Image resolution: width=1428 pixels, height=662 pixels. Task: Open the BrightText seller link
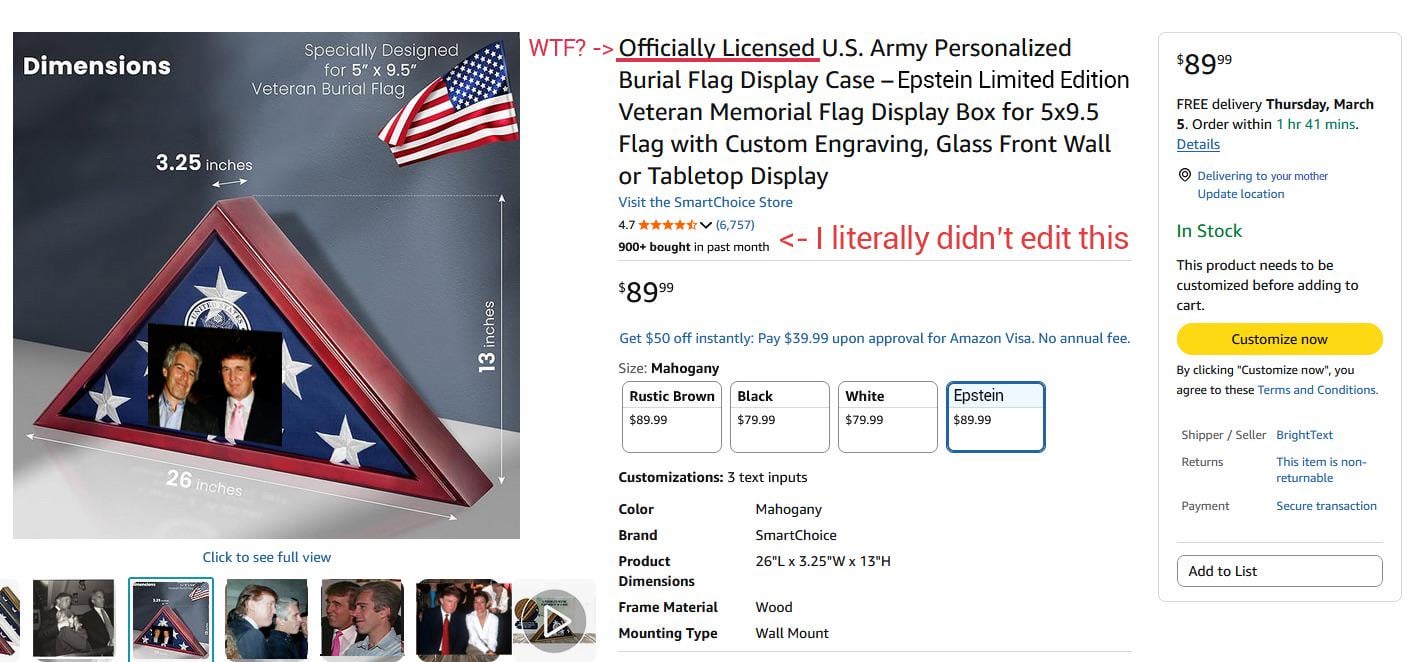click(x=1304, y=435)
